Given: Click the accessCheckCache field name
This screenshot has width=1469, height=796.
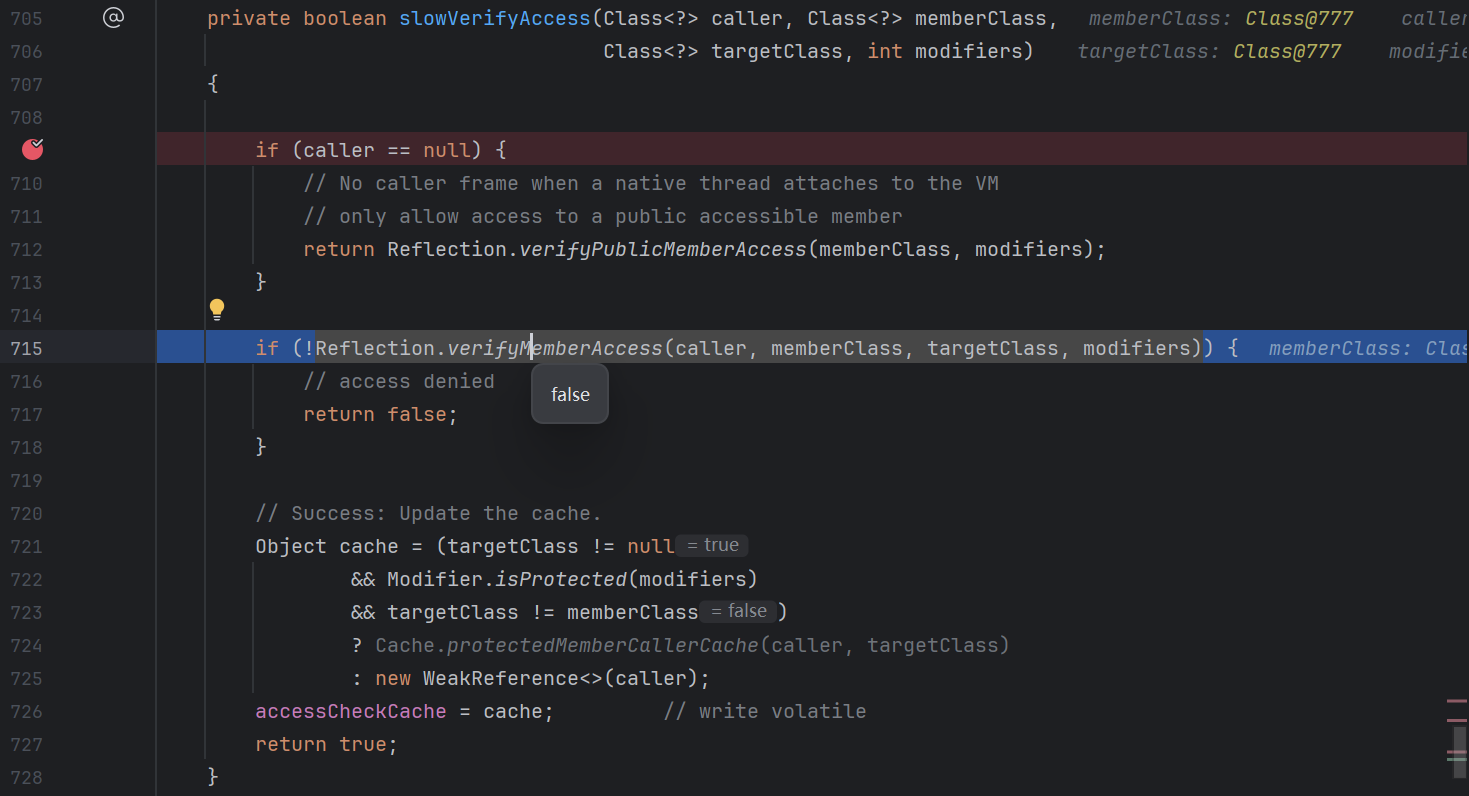Looking at the screenshot, I should click(350, 712).
